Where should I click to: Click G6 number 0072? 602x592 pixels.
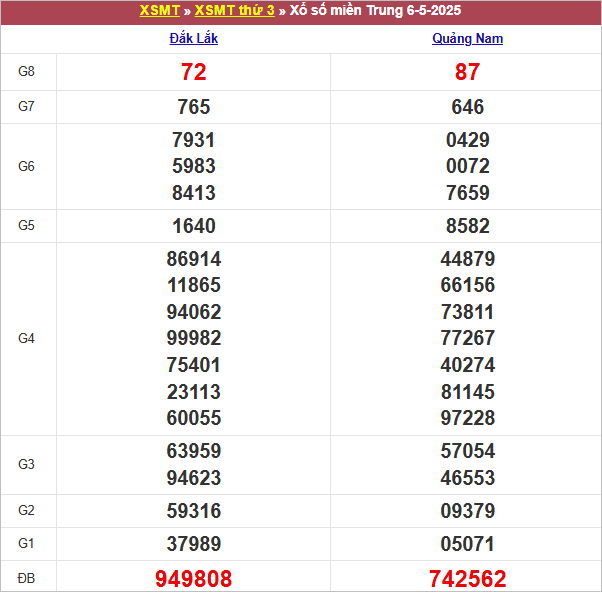(x=467, y=166)
